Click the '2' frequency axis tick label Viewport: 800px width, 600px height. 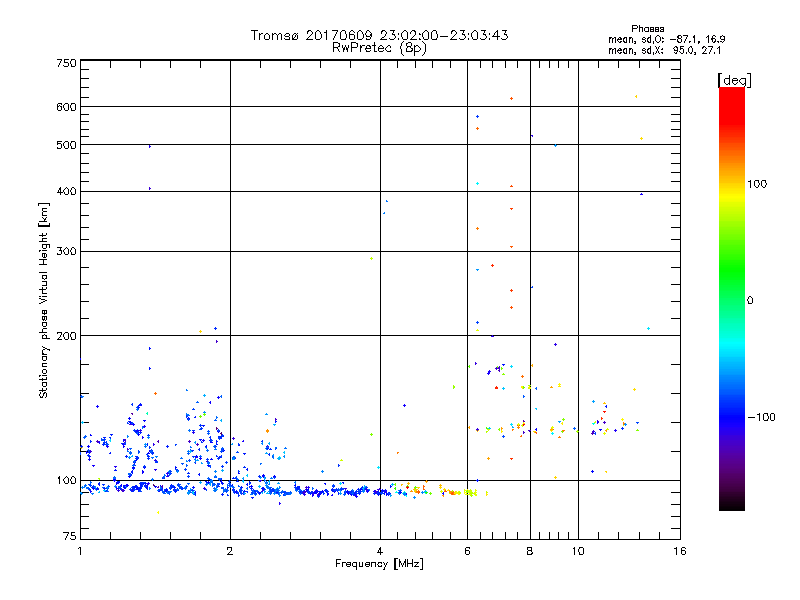(230, 551)
